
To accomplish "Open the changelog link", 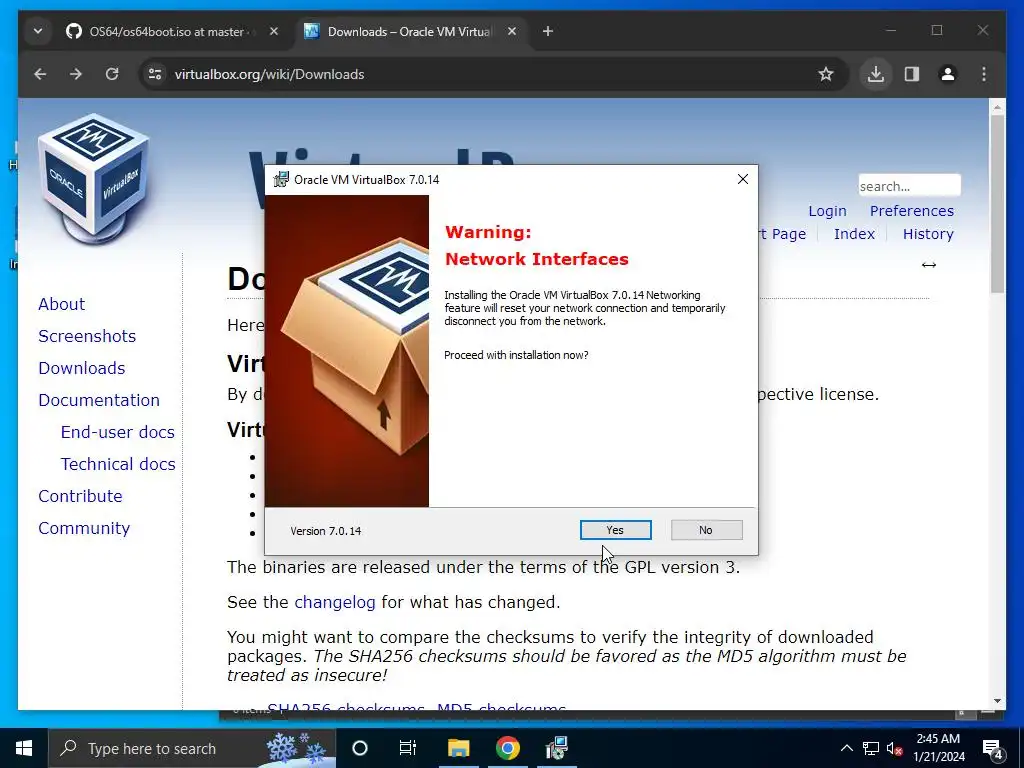I will [x=334, y=602].
